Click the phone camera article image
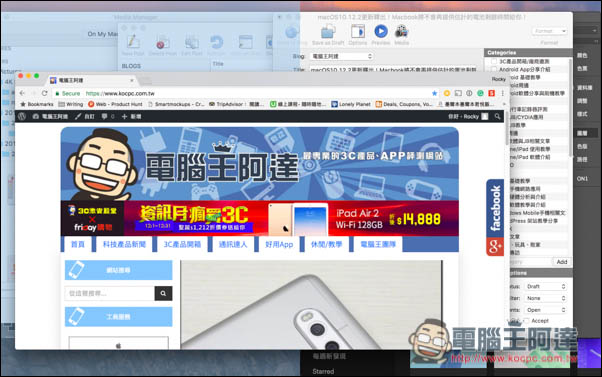This screenshot has height=377, width=602. click(311, 304)
